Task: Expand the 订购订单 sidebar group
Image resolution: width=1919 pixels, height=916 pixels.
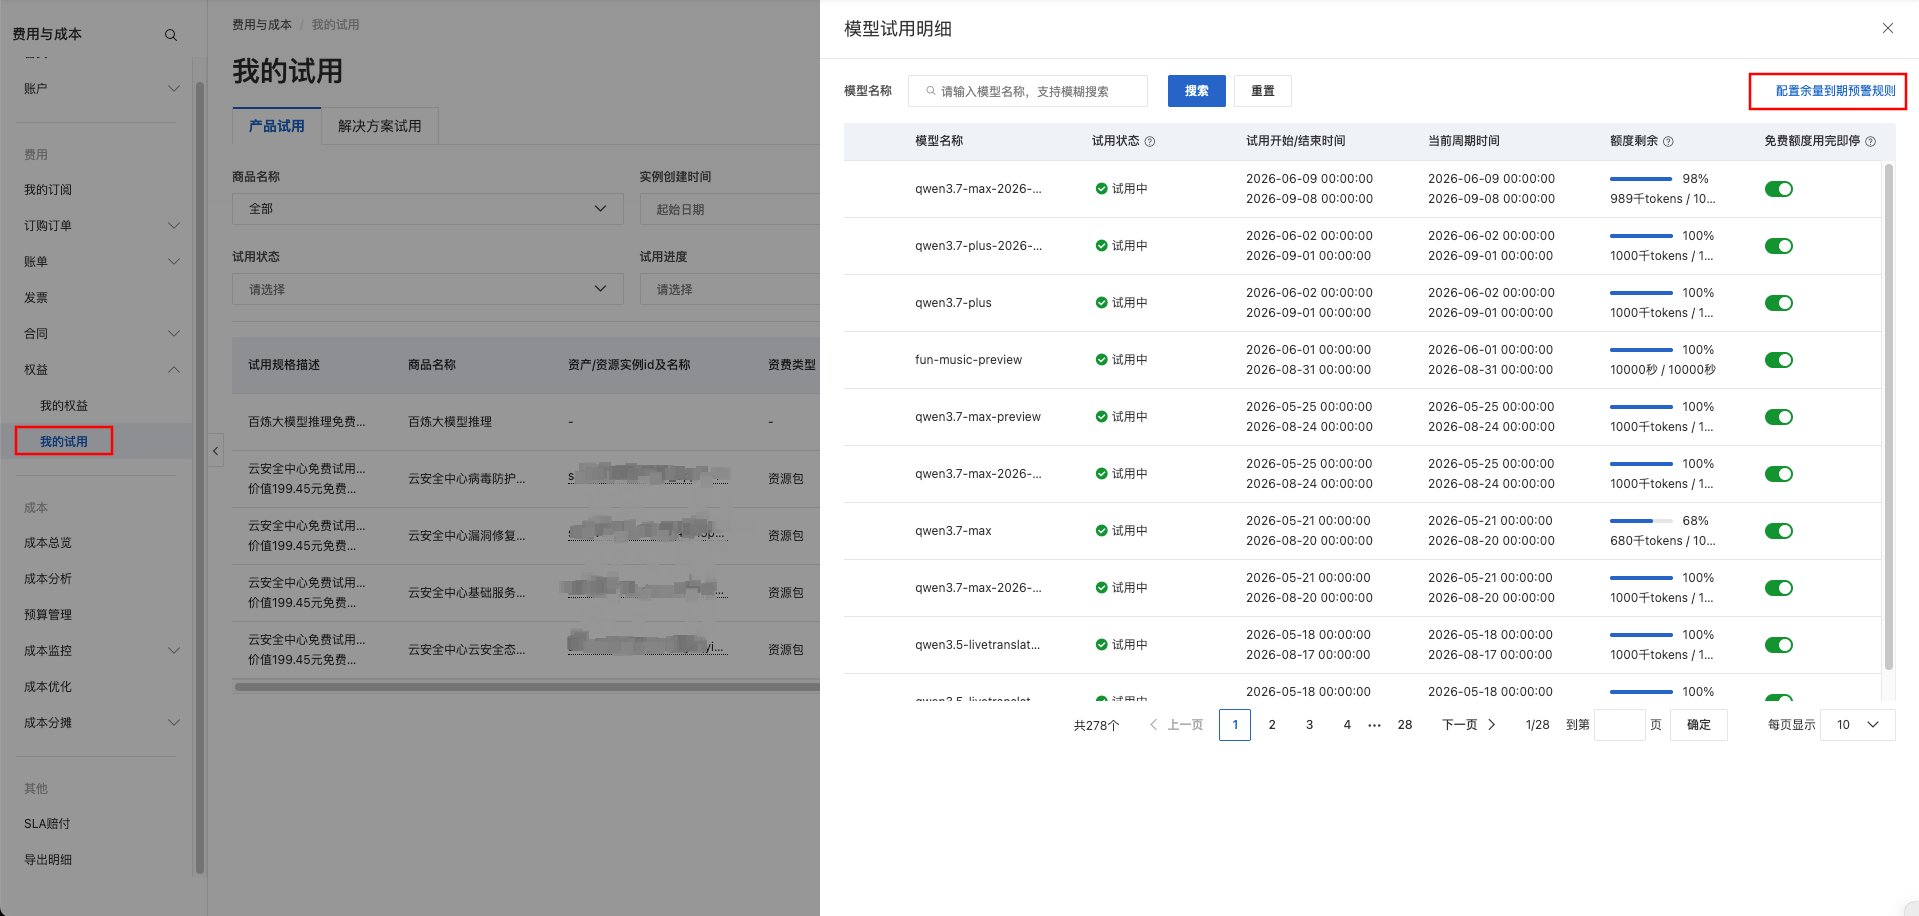Action: (x=173, y=226)
